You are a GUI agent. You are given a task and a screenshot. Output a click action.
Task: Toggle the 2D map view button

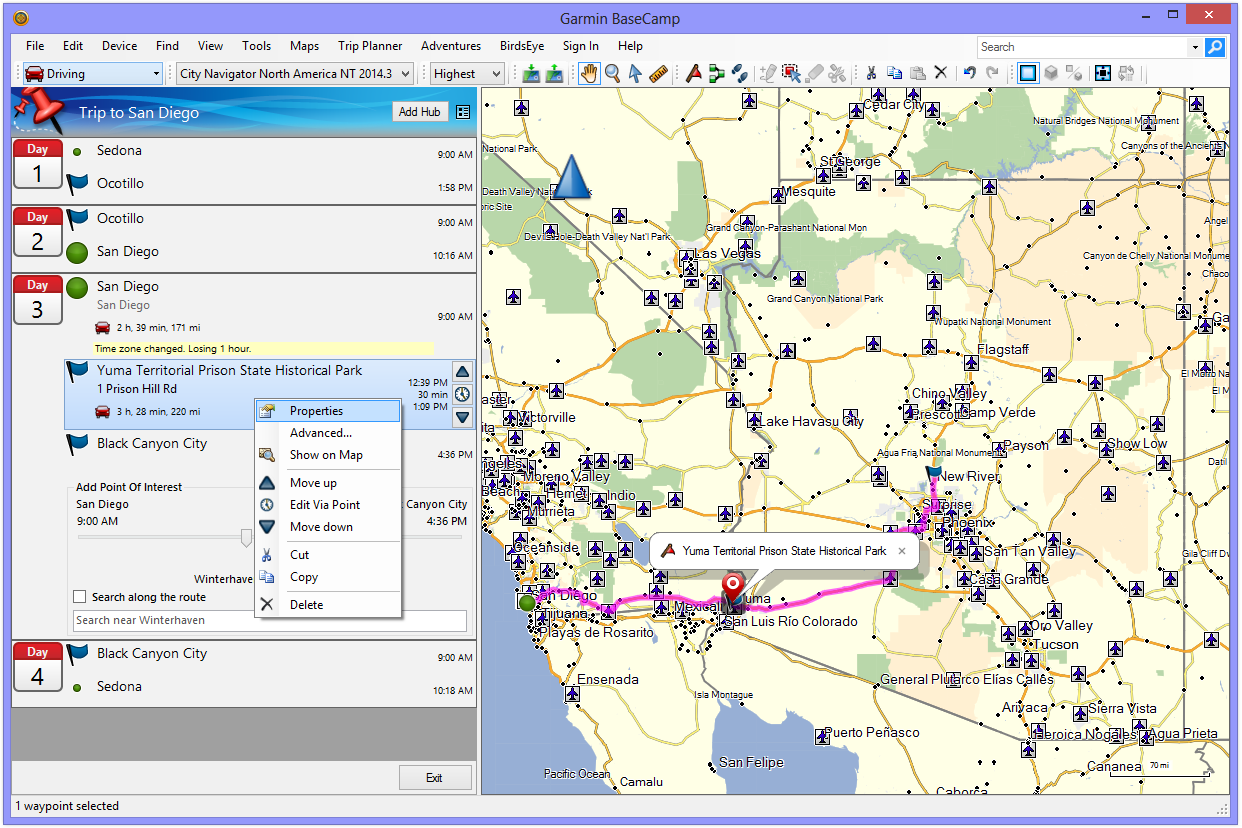(1028, 73)
